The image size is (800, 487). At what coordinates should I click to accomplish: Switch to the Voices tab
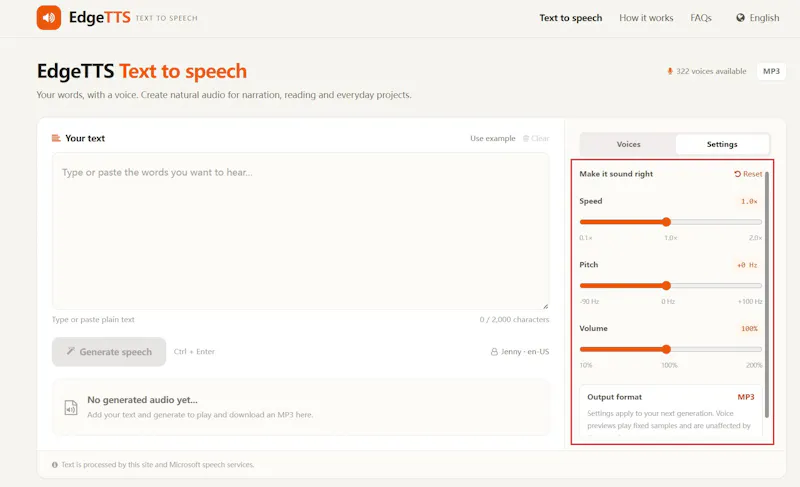point(628,144)
